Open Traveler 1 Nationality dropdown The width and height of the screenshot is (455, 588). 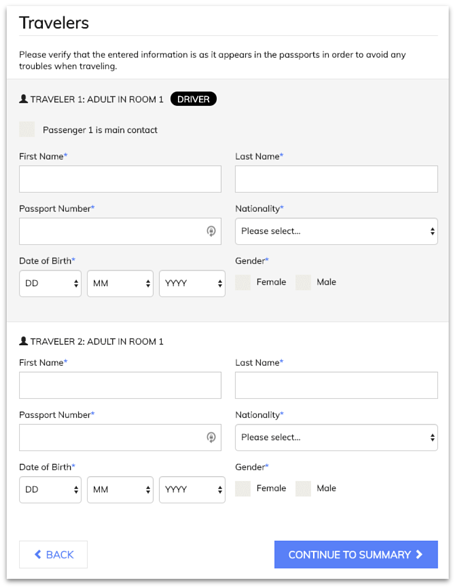point(336,231)
